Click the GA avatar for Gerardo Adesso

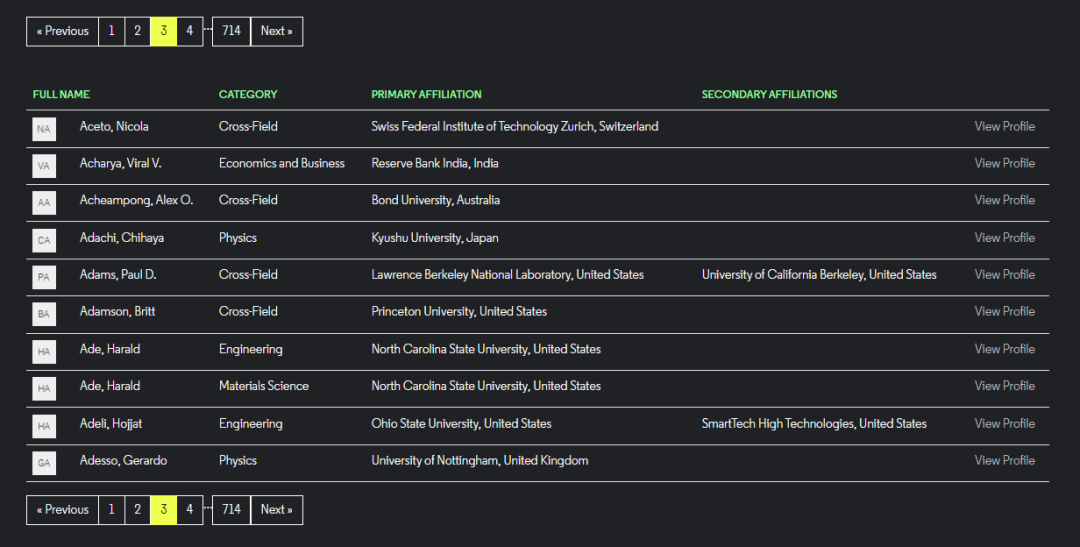pos(44,462)
